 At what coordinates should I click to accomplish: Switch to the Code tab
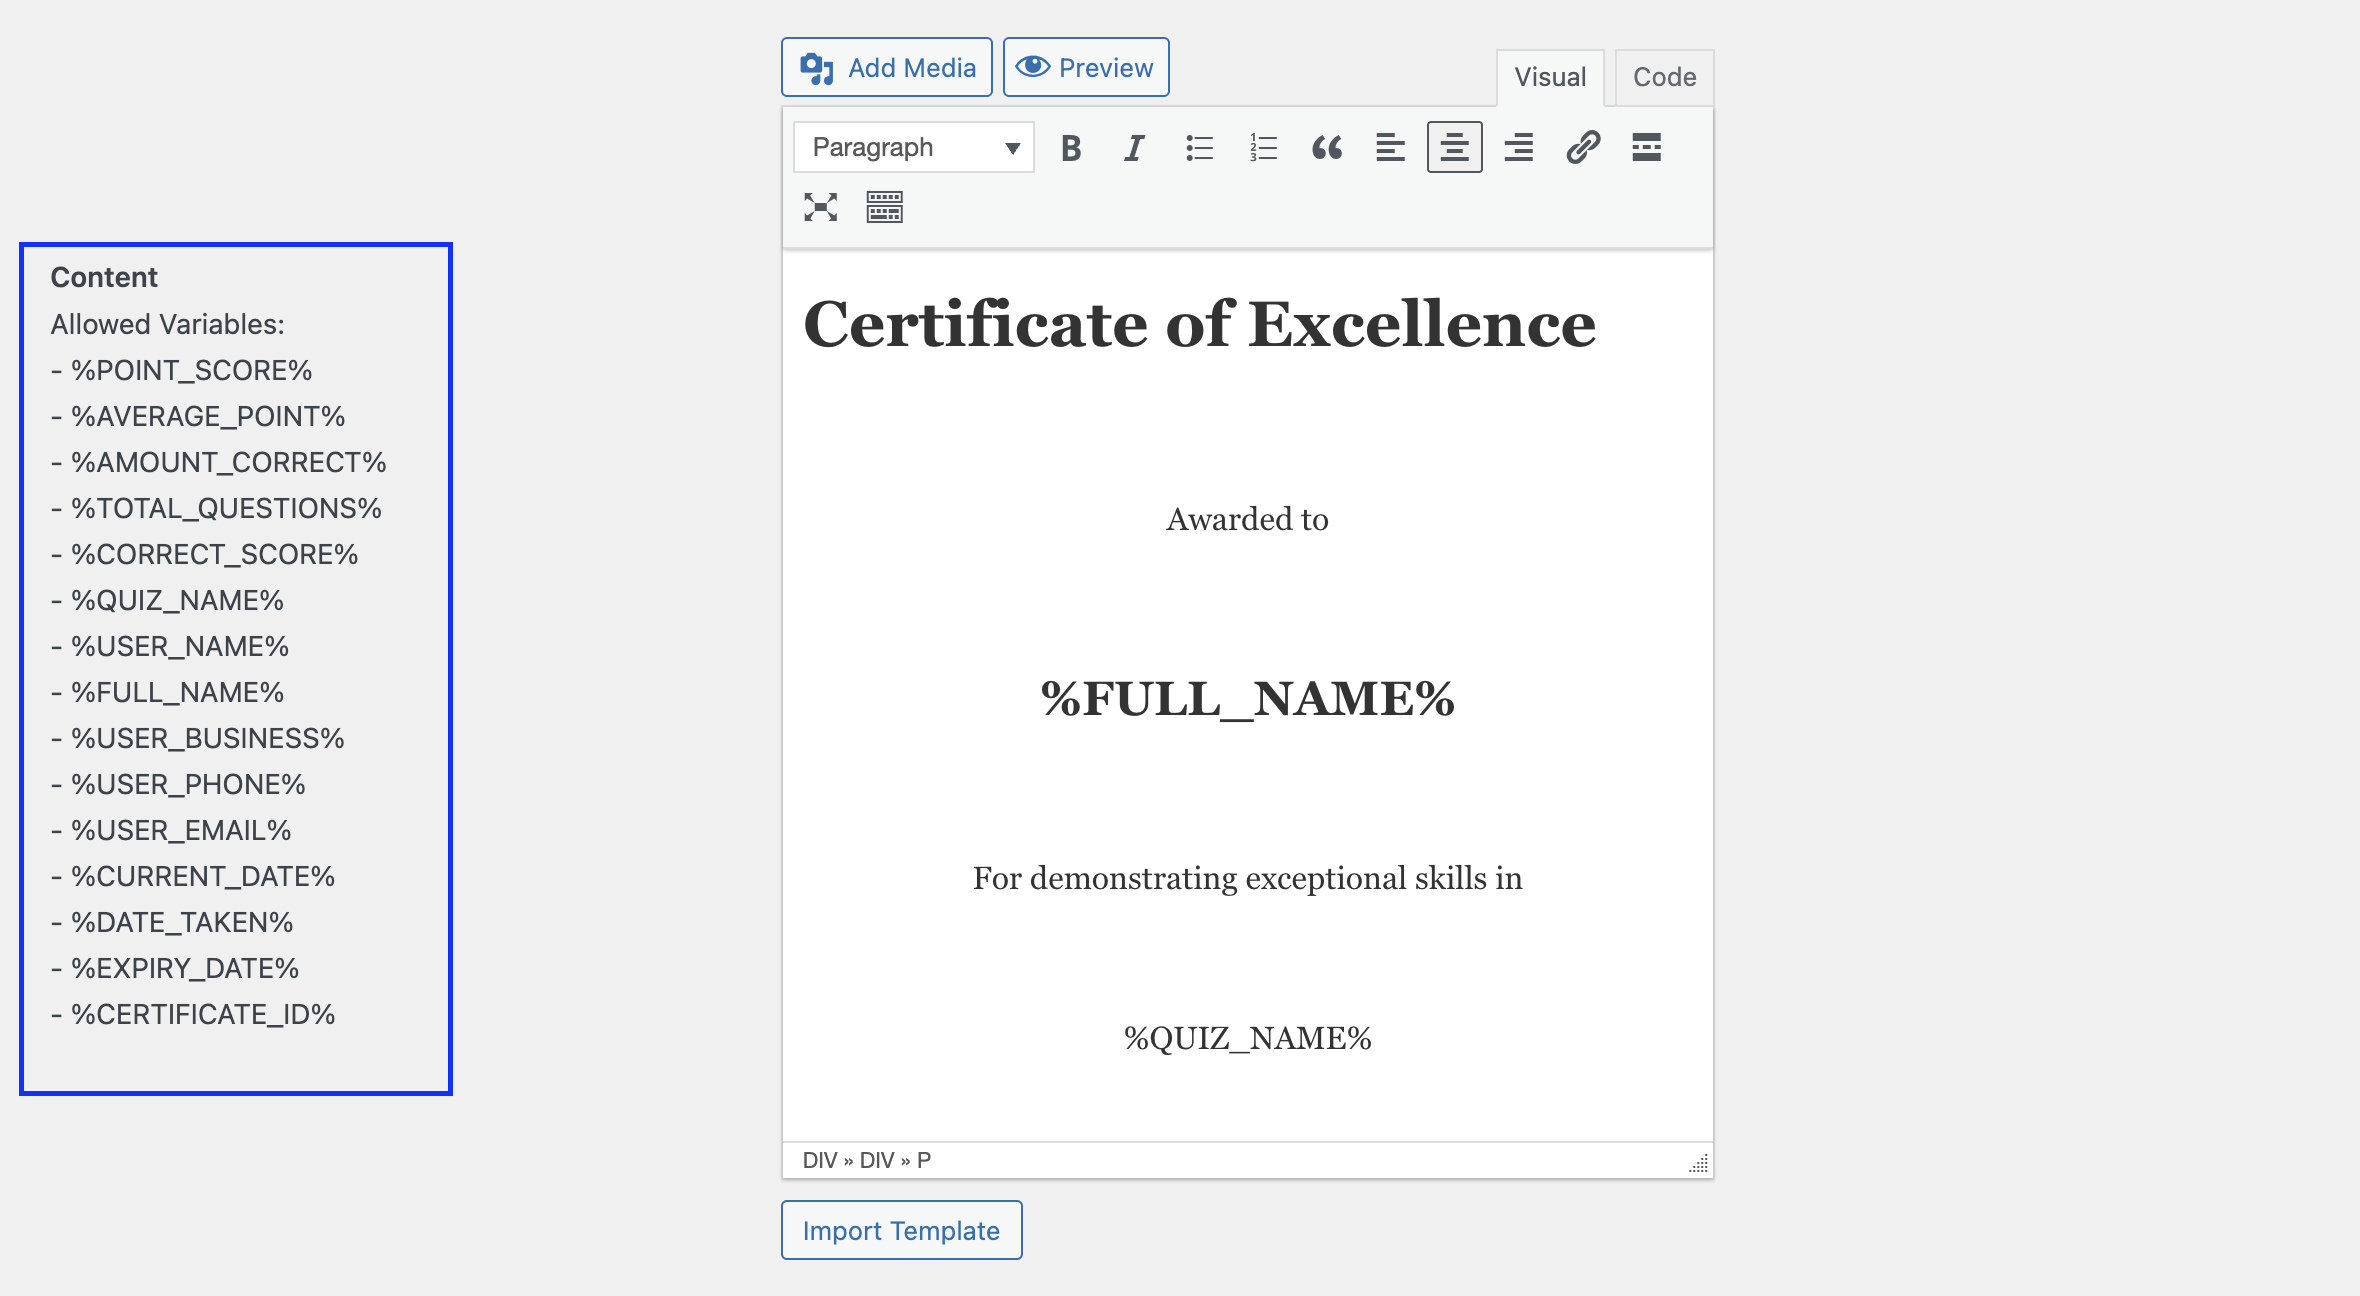click(1662, 76)
